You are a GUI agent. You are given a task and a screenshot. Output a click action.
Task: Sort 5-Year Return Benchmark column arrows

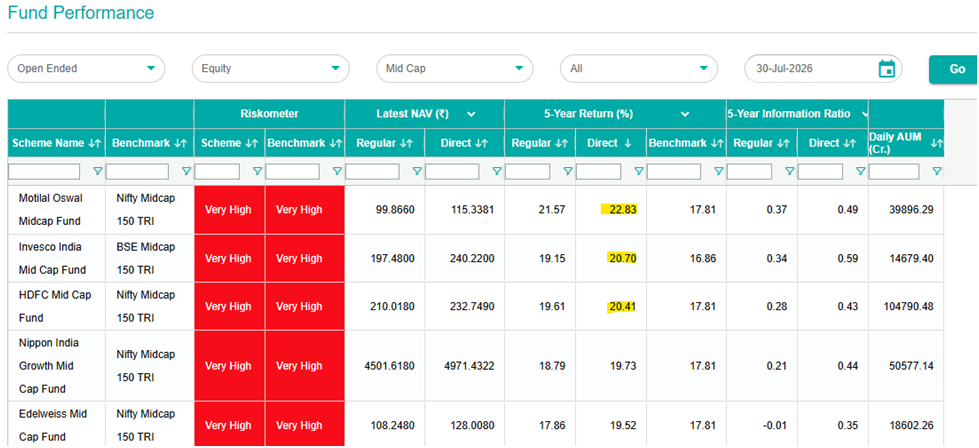(x=718, y=144)
